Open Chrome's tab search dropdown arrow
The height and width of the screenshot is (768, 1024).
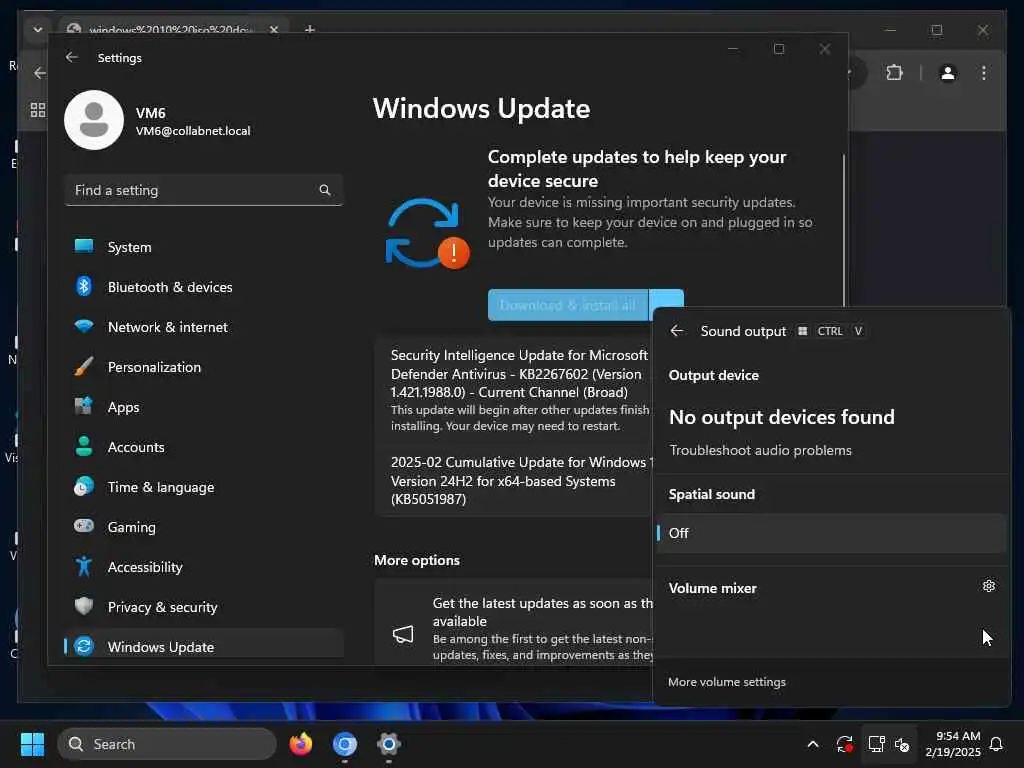[x=38, y=29]
